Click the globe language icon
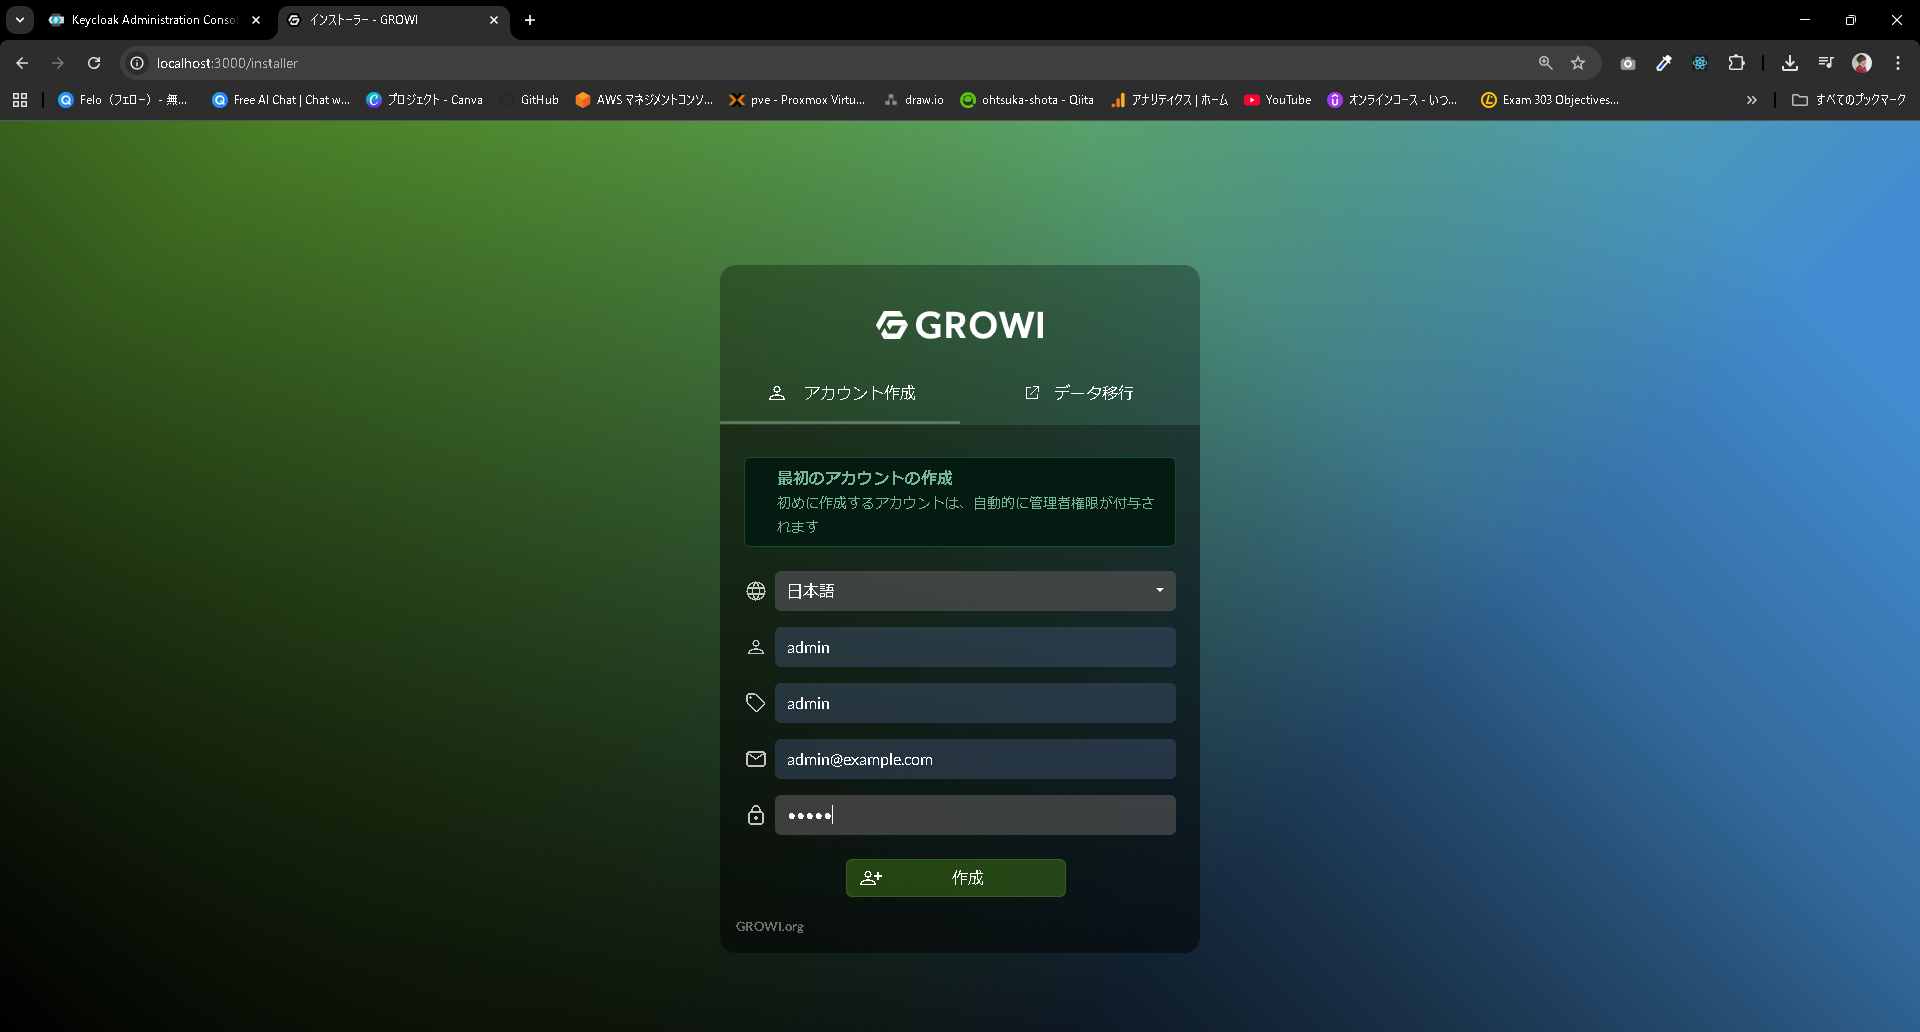The image size is (1920, 1032). (756, 591)
